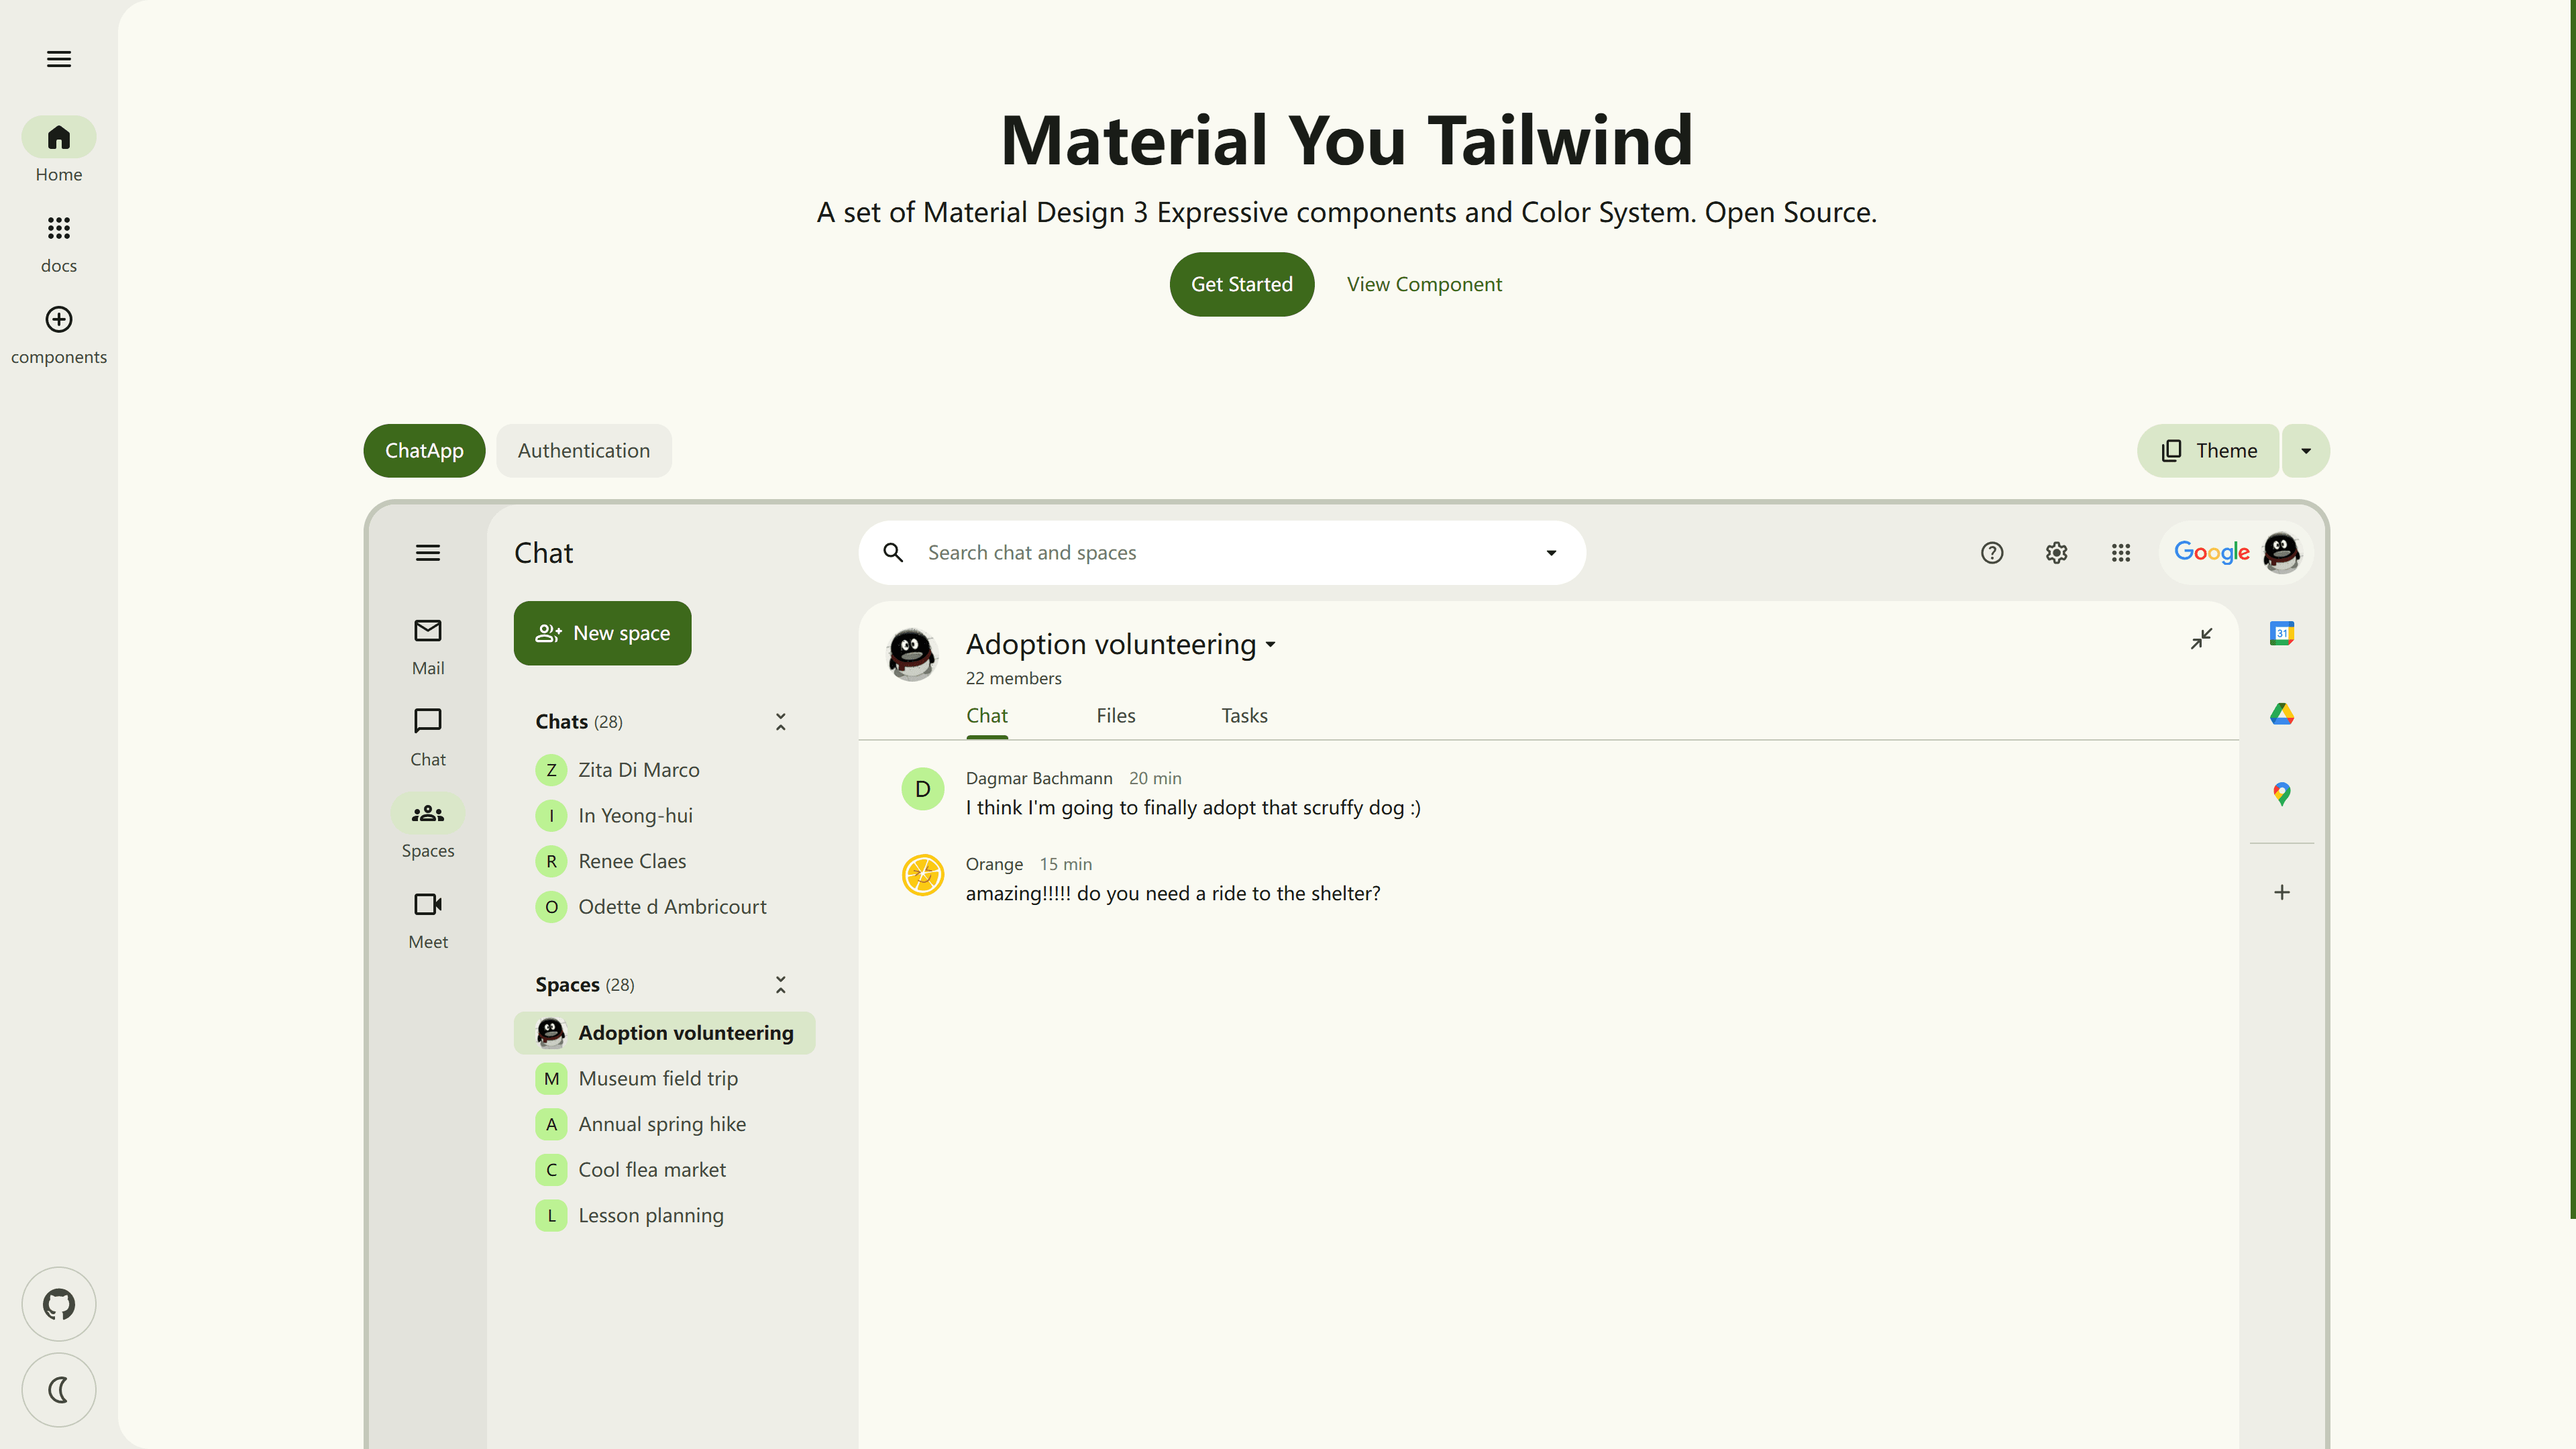Image resolution: width=2576 pixels, height=1449 pixels.
Task: Toggle the chat navigation drawer menu
Action: [x=428, y=552]
